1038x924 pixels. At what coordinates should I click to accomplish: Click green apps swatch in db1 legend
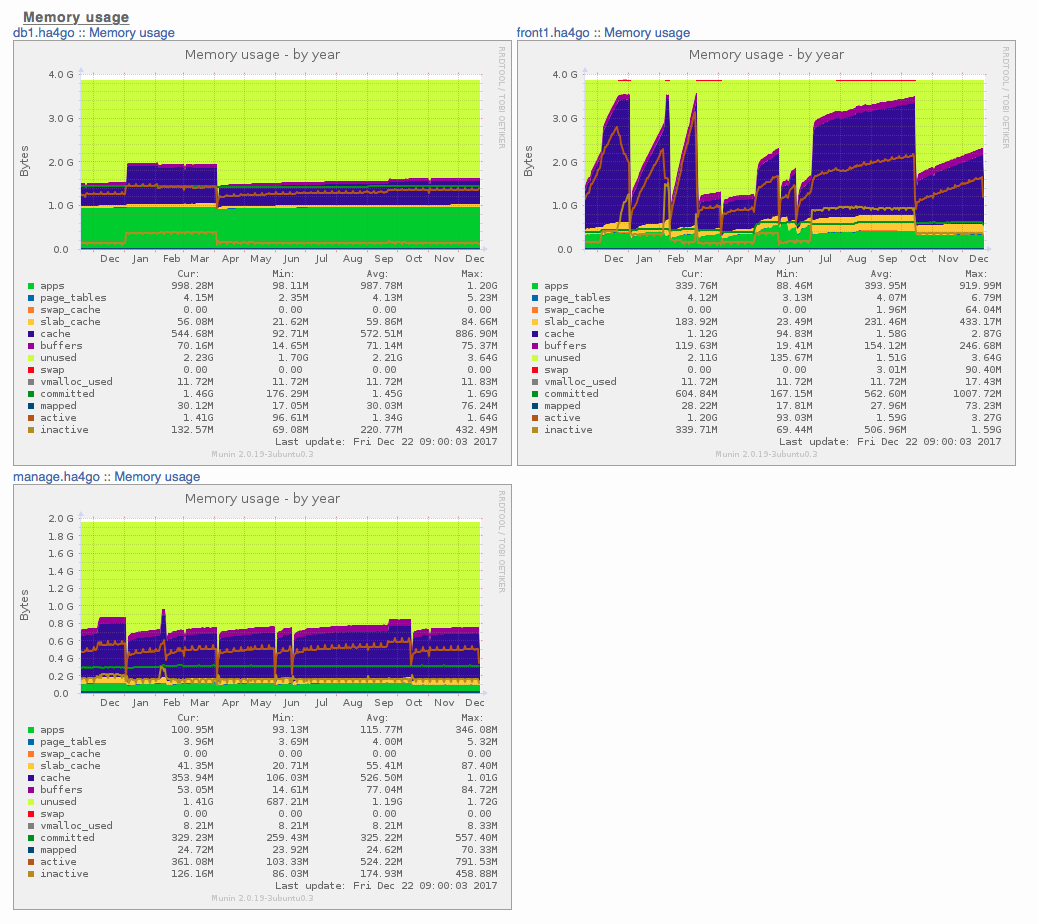pyautogui.click(x=31, y=286)
